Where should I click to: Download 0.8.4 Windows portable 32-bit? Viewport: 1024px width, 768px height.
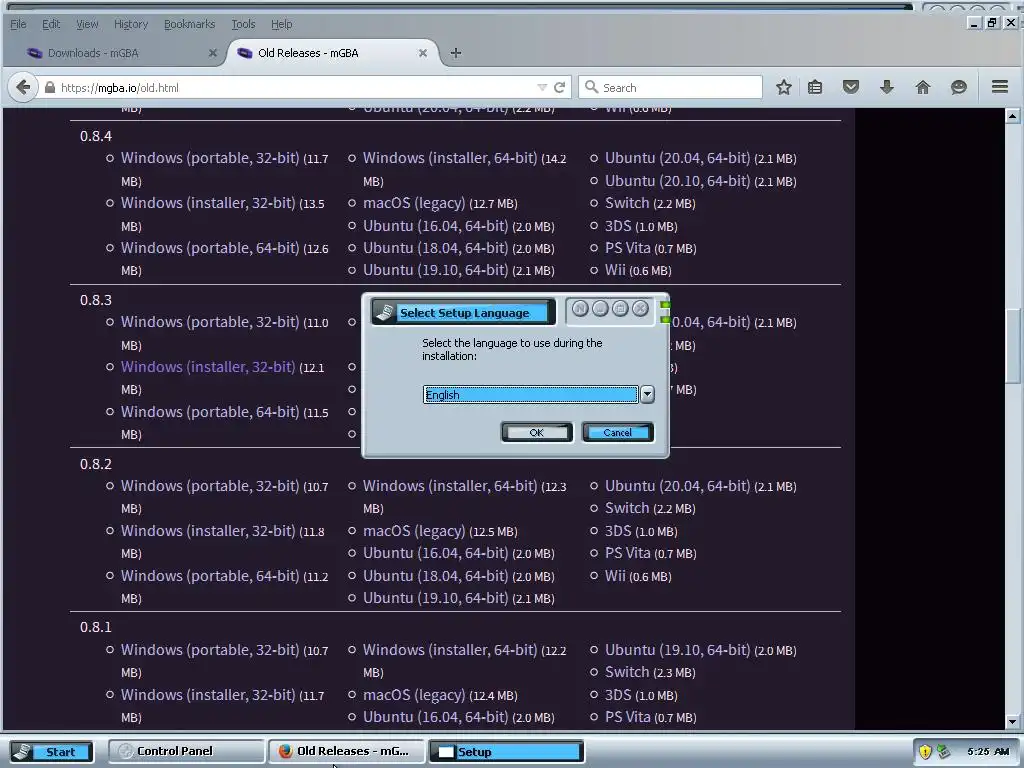click(210, 158)
